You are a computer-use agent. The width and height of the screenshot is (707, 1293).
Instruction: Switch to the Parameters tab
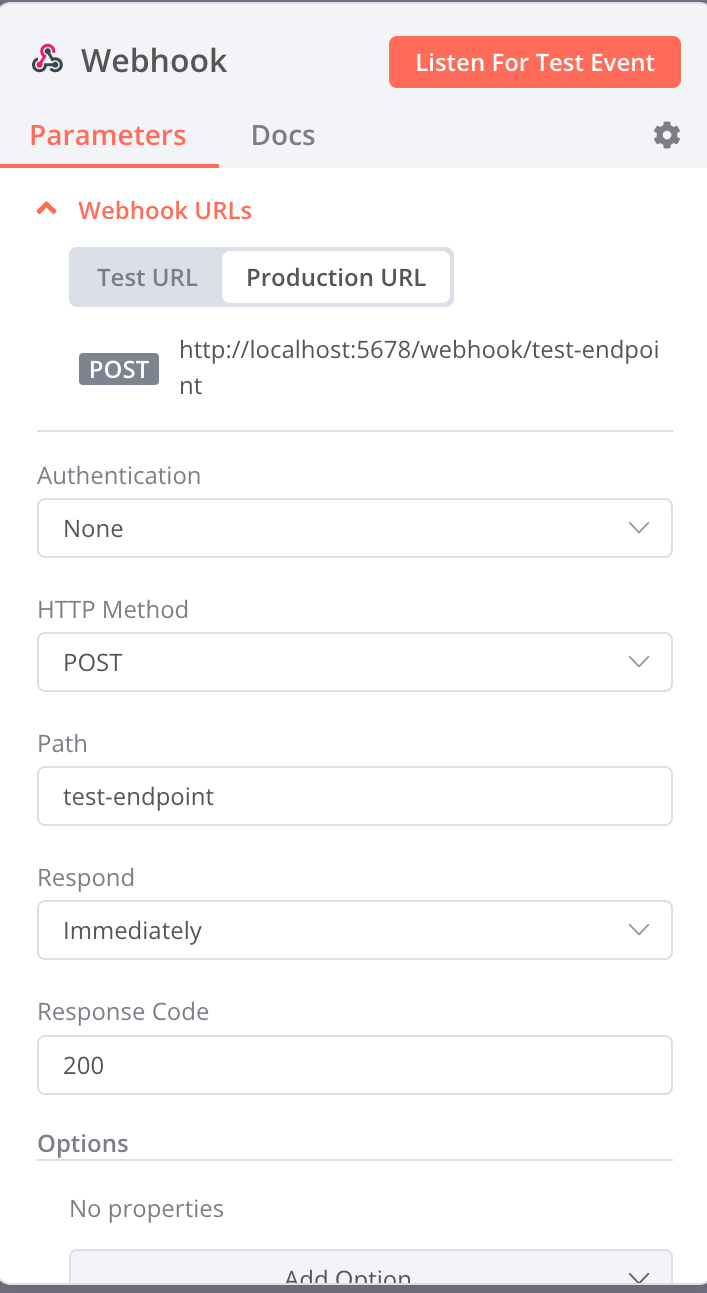coord(108,135)
